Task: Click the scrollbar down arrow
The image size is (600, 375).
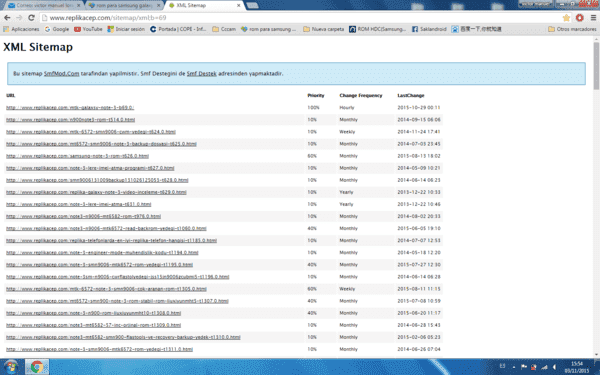Action: [x=596, y=355]
